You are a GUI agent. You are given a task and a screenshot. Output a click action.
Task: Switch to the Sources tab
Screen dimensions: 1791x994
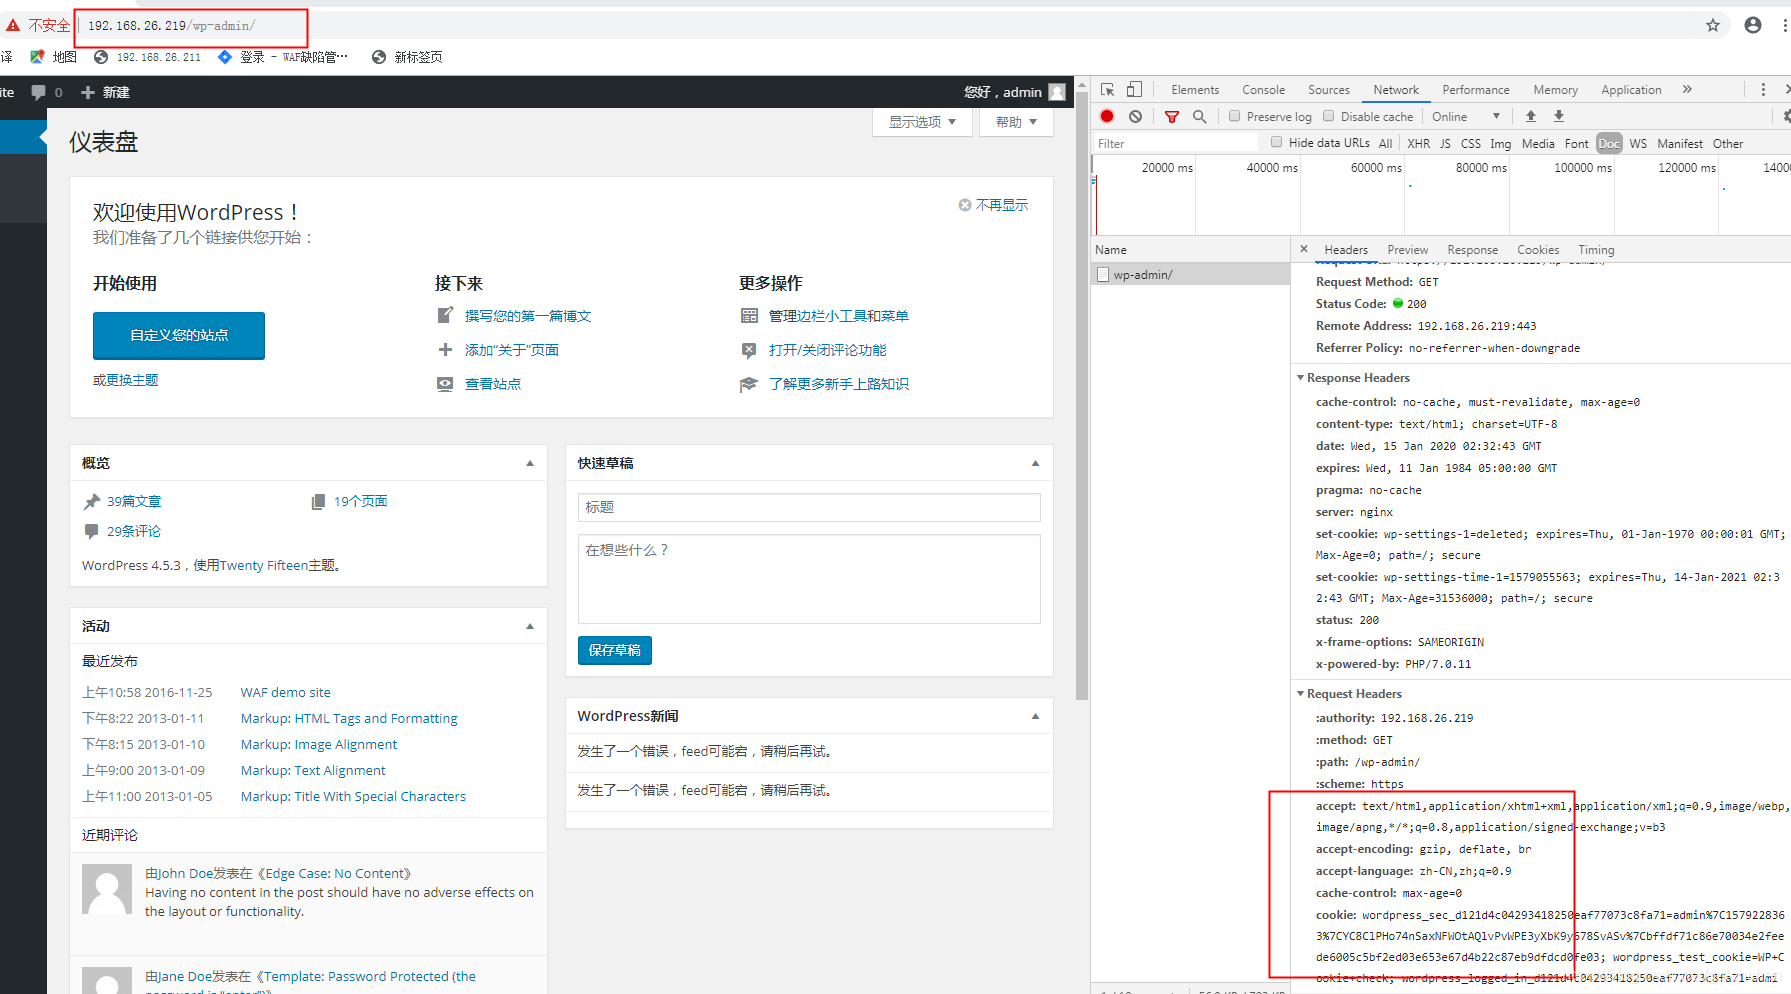pyautogui.click(x=1329, y=90)
